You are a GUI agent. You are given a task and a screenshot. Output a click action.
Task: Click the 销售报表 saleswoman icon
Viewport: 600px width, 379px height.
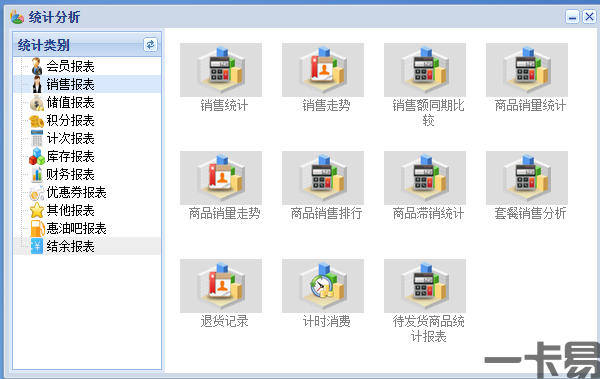coord(37,84)
